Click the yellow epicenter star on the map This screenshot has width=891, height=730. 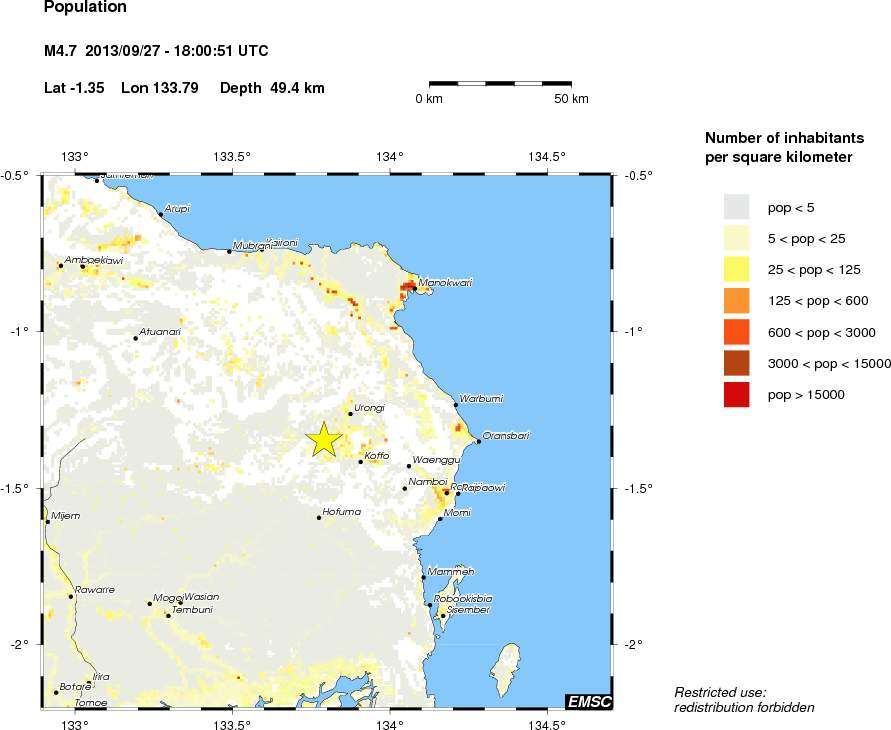(x=324, y=439)
